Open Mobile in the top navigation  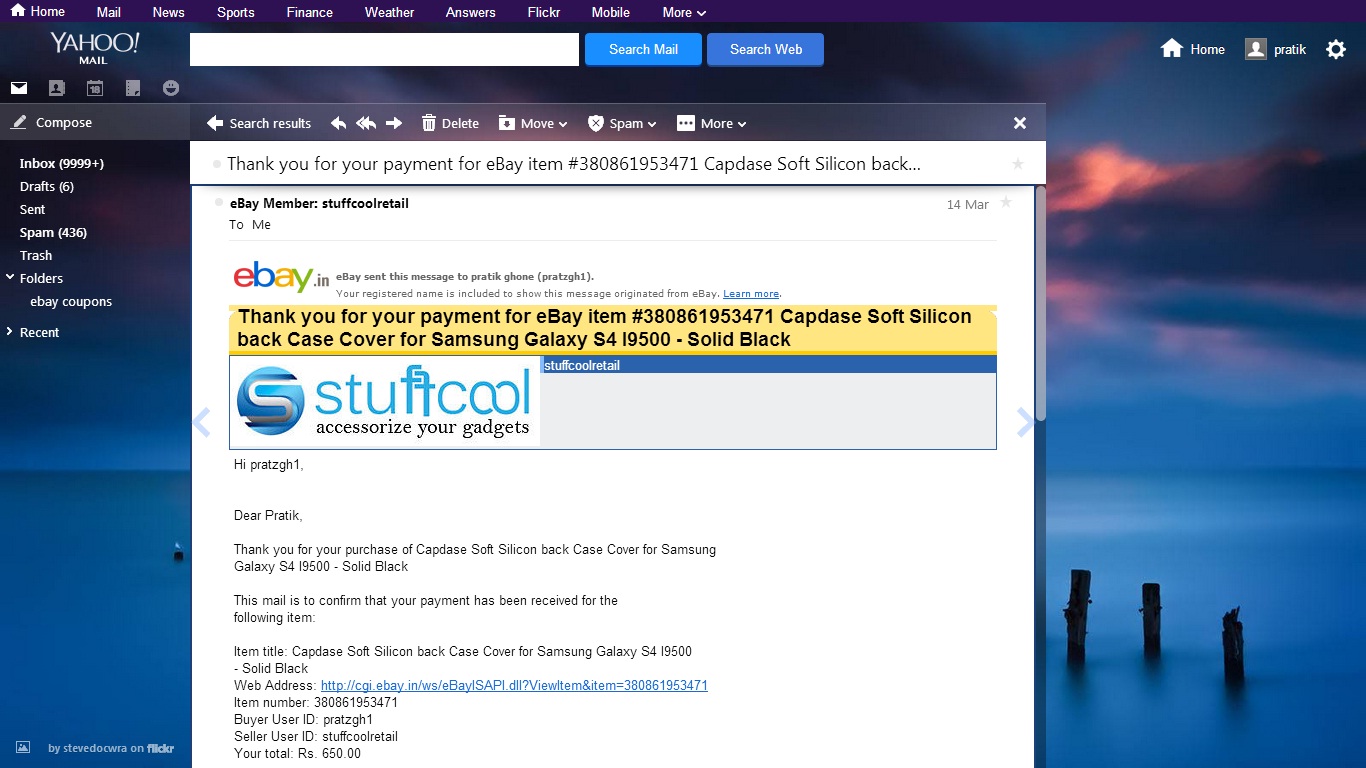610,12
